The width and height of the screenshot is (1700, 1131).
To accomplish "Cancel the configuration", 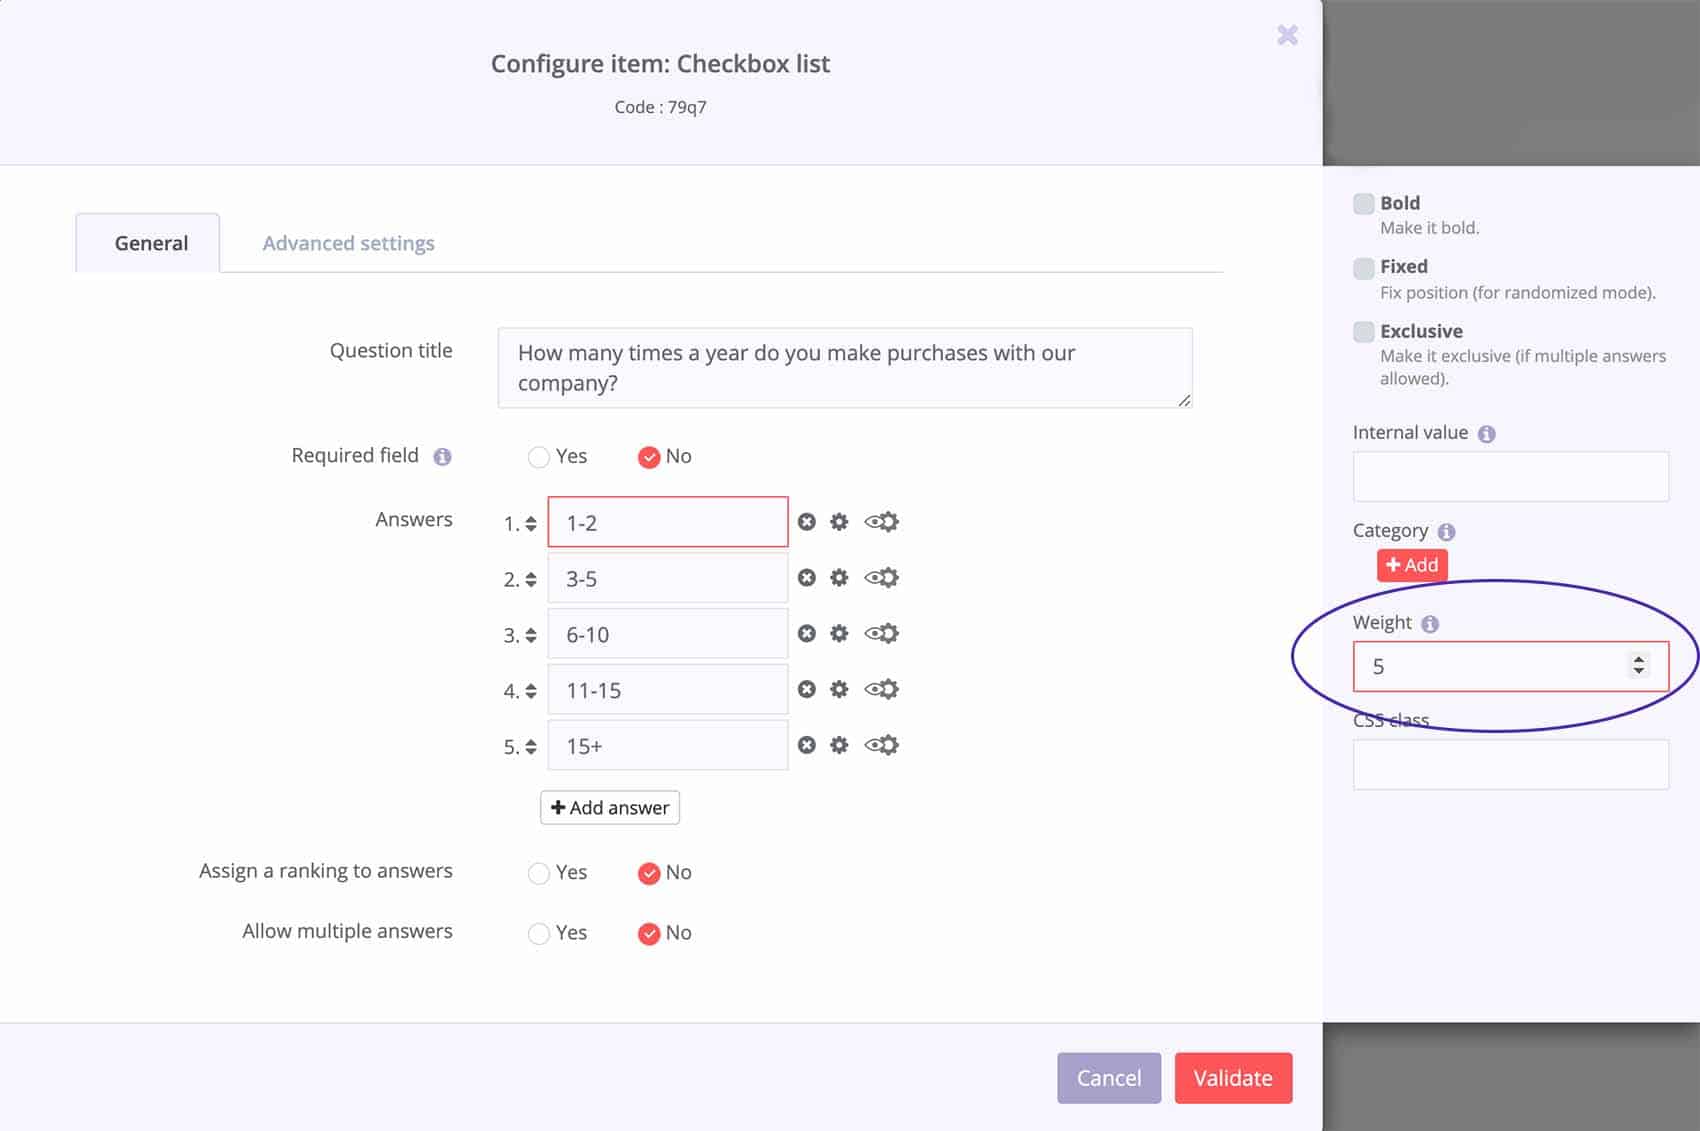I will point(1109,1078).
